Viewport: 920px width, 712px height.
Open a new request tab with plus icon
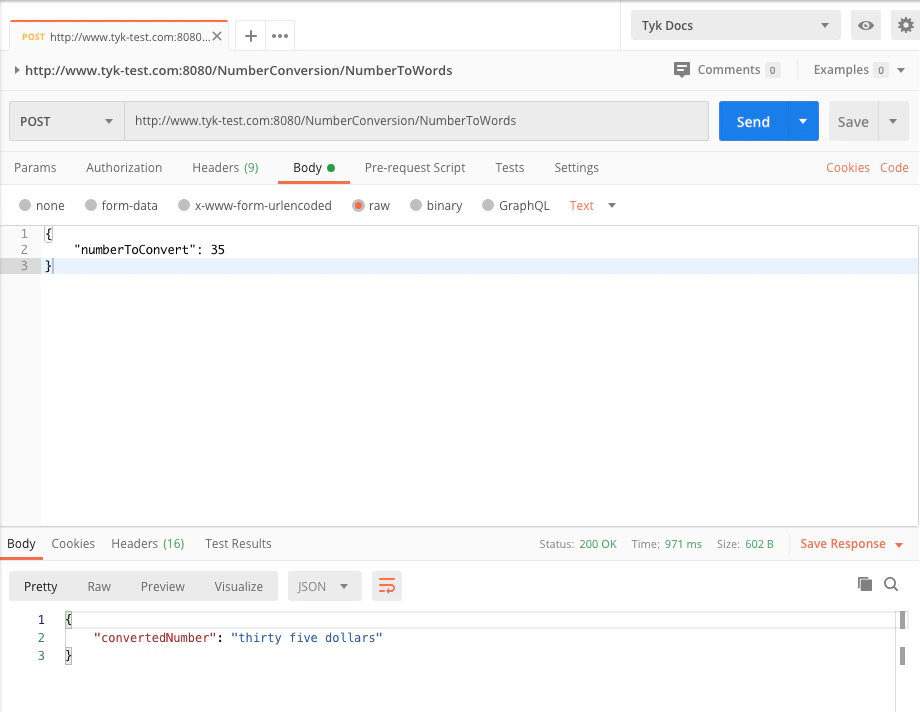(x=251, y=36)
